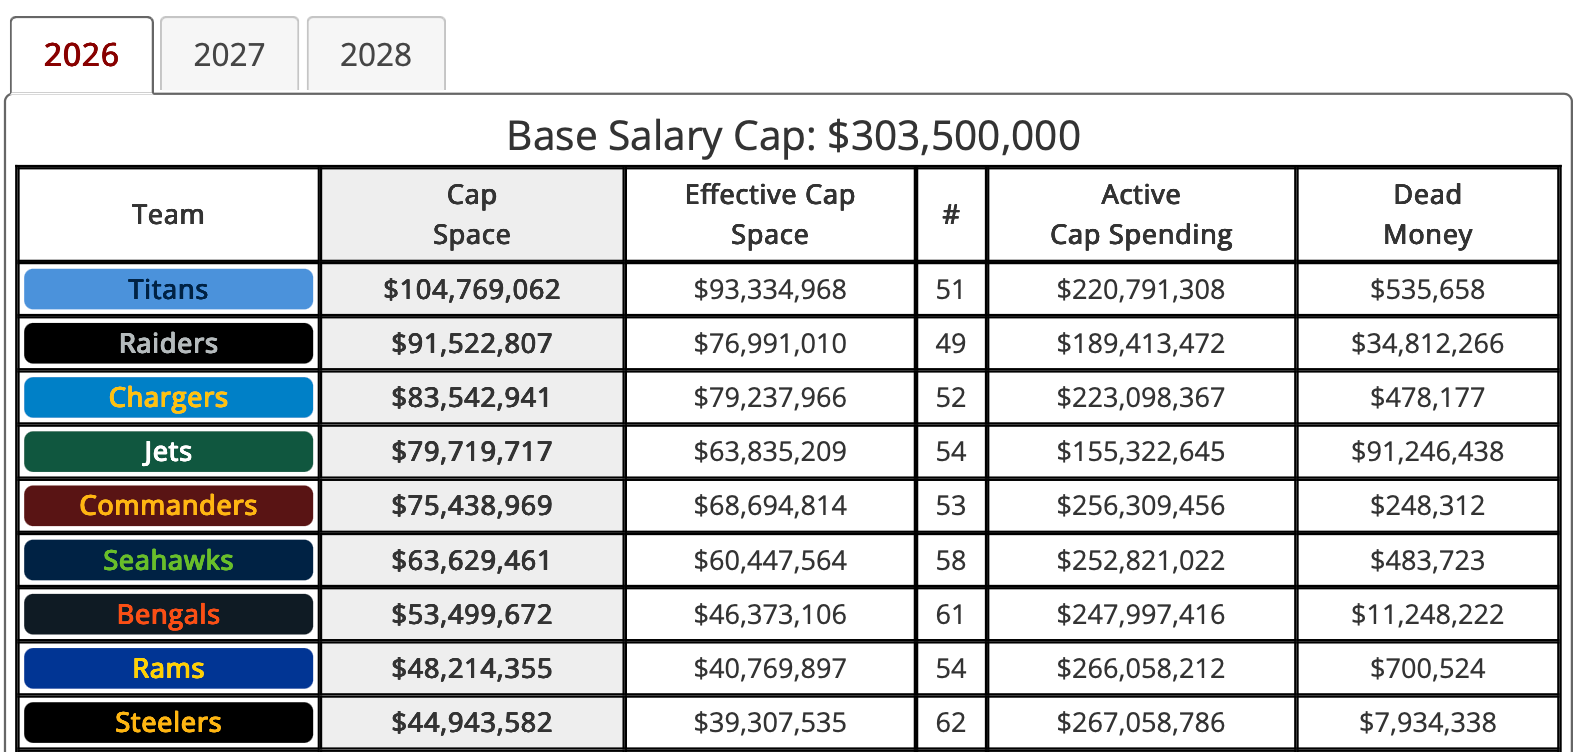Click the Bengals team badge
Screen dimensions: 1579x752
pos(168,614)
